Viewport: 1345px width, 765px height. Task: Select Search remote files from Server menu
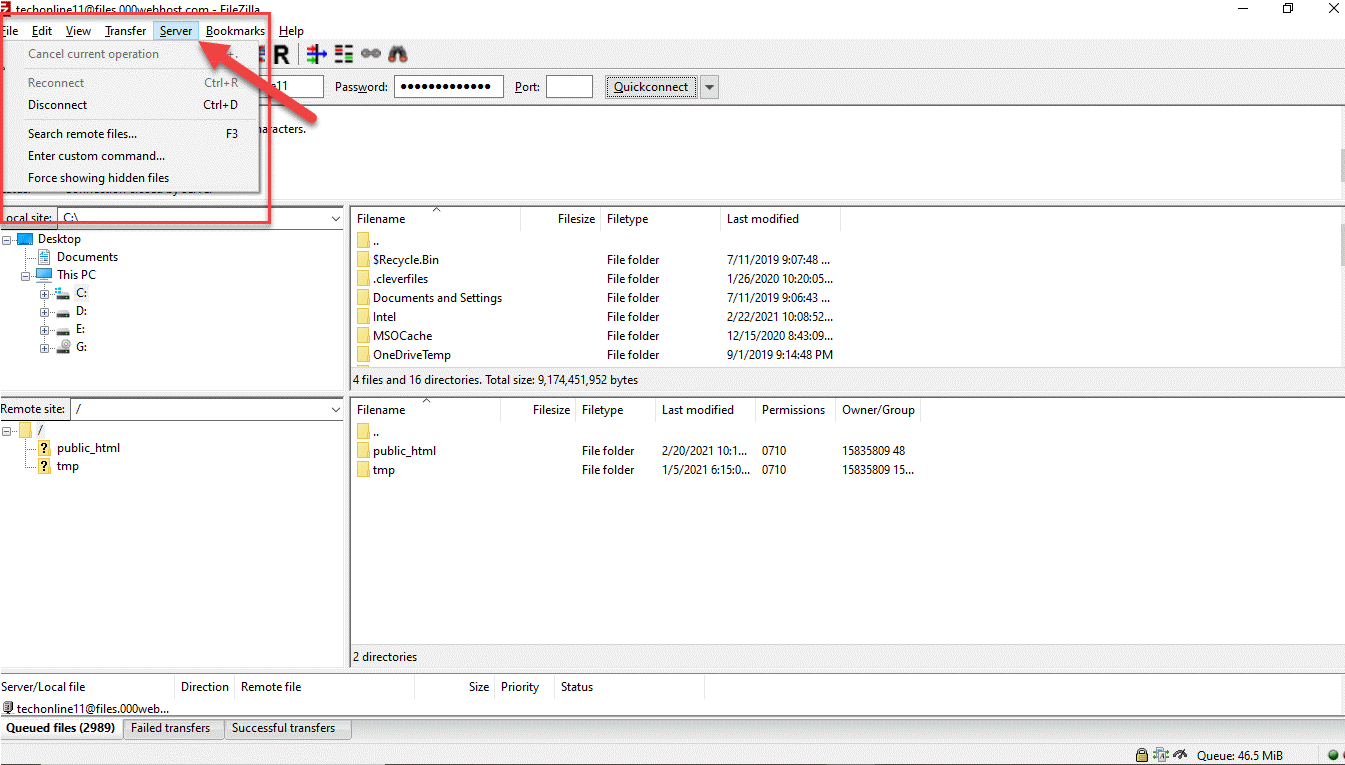click(x=83, y=133)
